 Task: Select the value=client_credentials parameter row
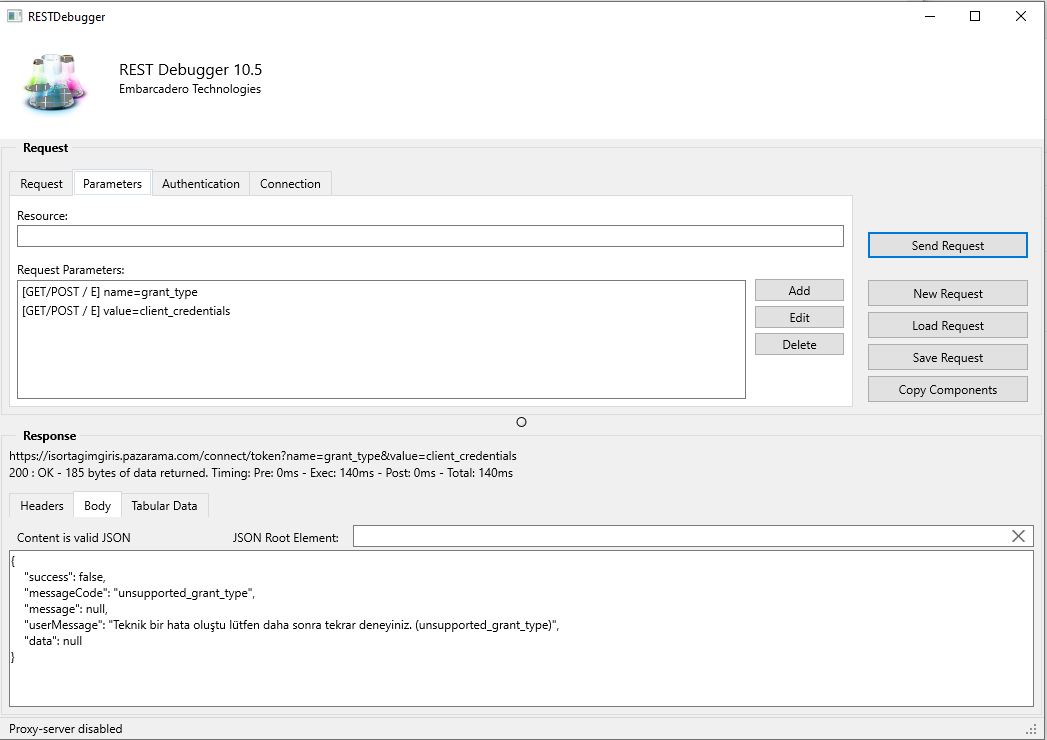(381, 311)
